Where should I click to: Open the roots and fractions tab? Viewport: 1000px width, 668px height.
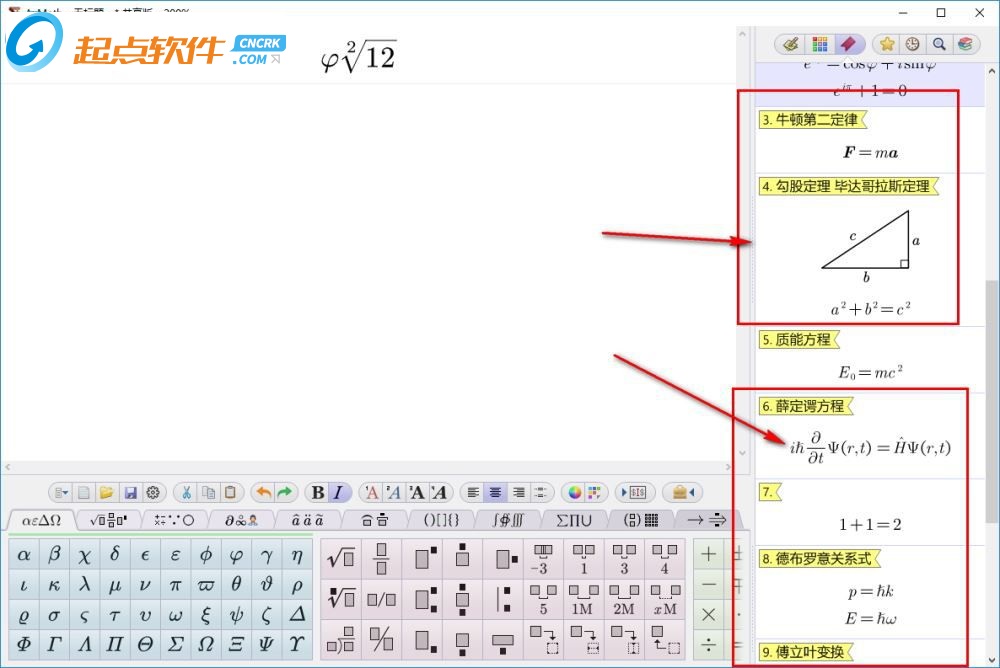[109, 521]
